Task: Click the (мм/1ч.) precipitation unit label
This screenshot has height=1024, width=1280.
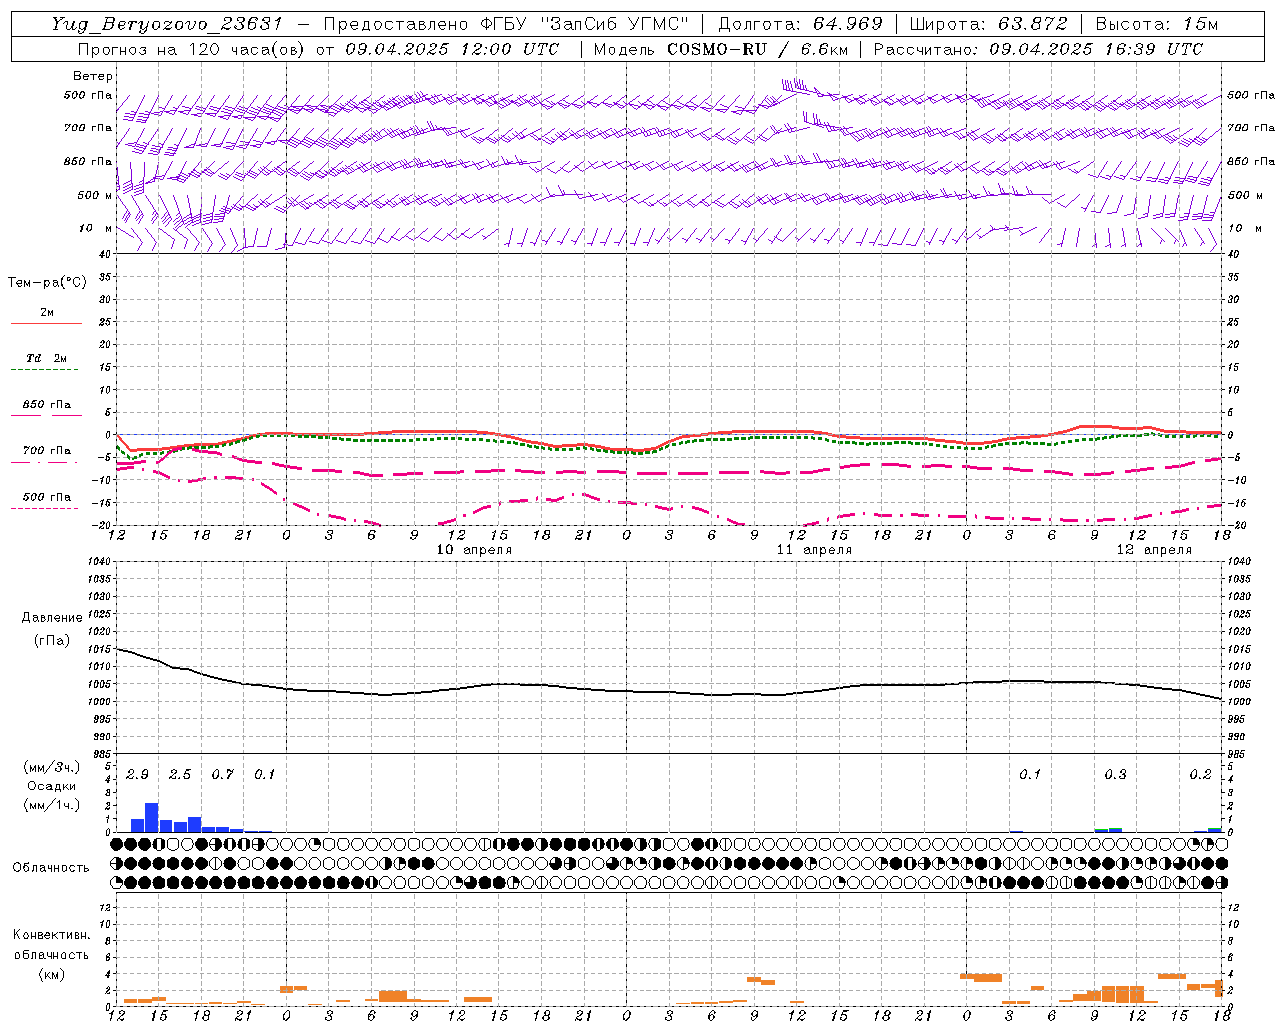Action: coord(50,805)
